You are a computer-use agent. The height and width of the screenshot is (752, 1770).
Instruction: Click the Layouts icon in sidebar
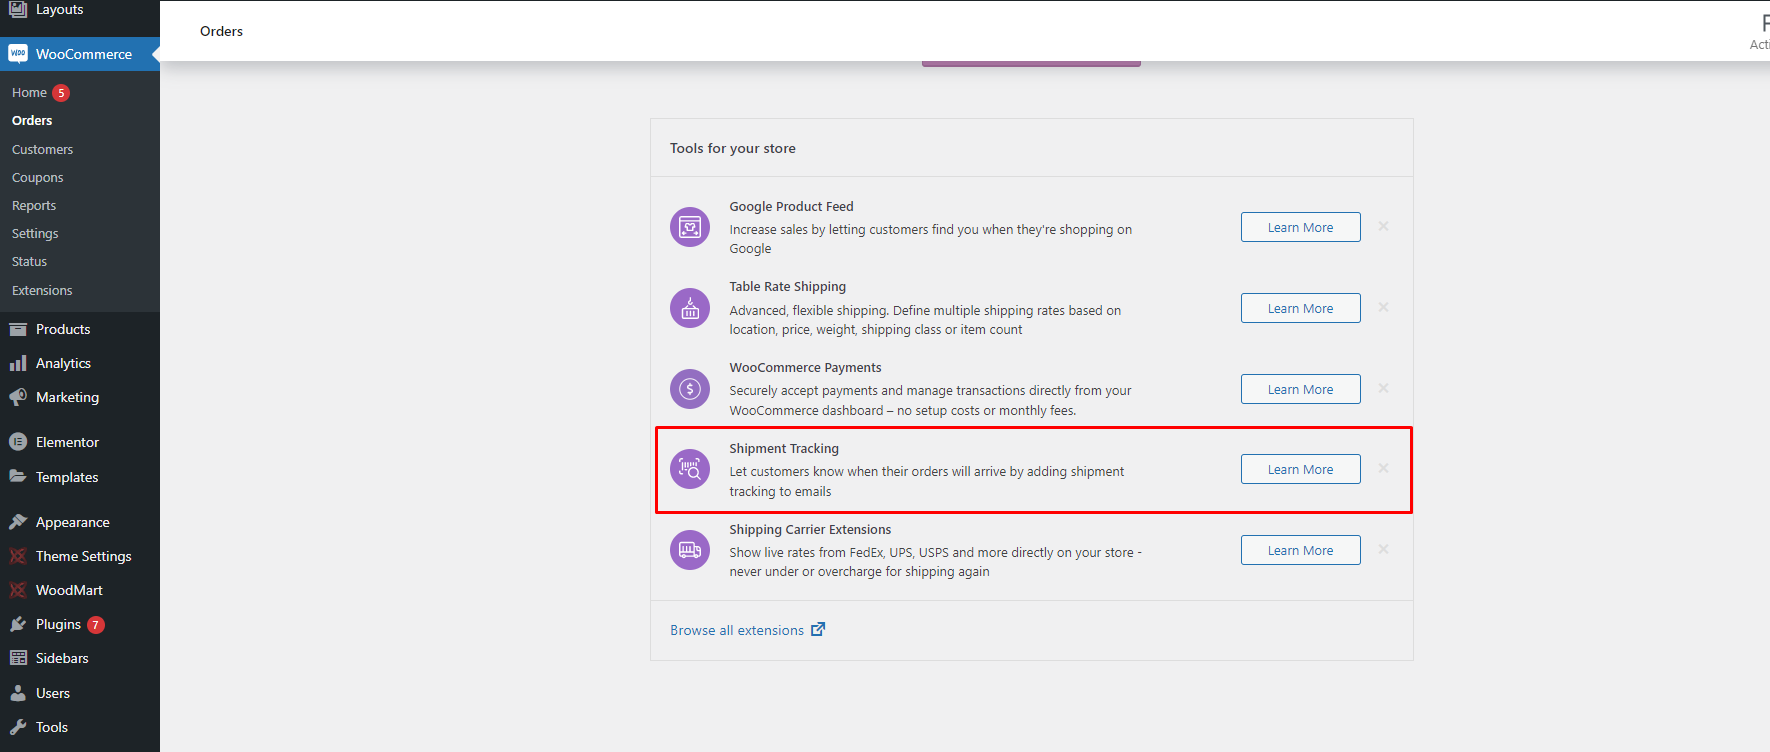tap(18, 10)
